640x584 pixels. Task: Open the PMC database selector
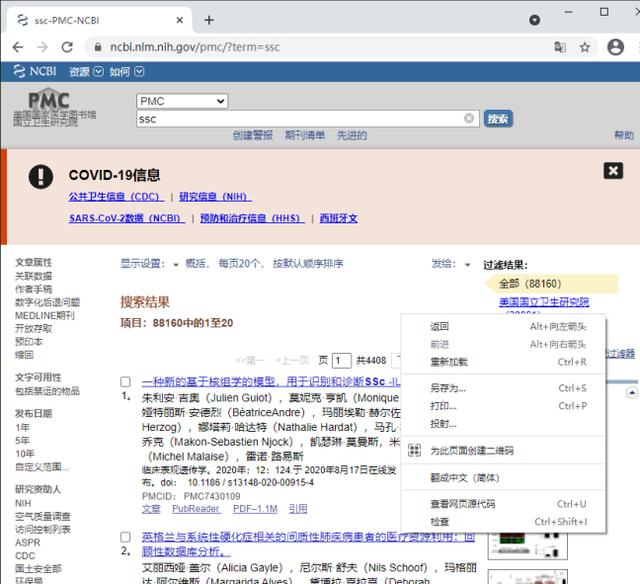(182, 101)
